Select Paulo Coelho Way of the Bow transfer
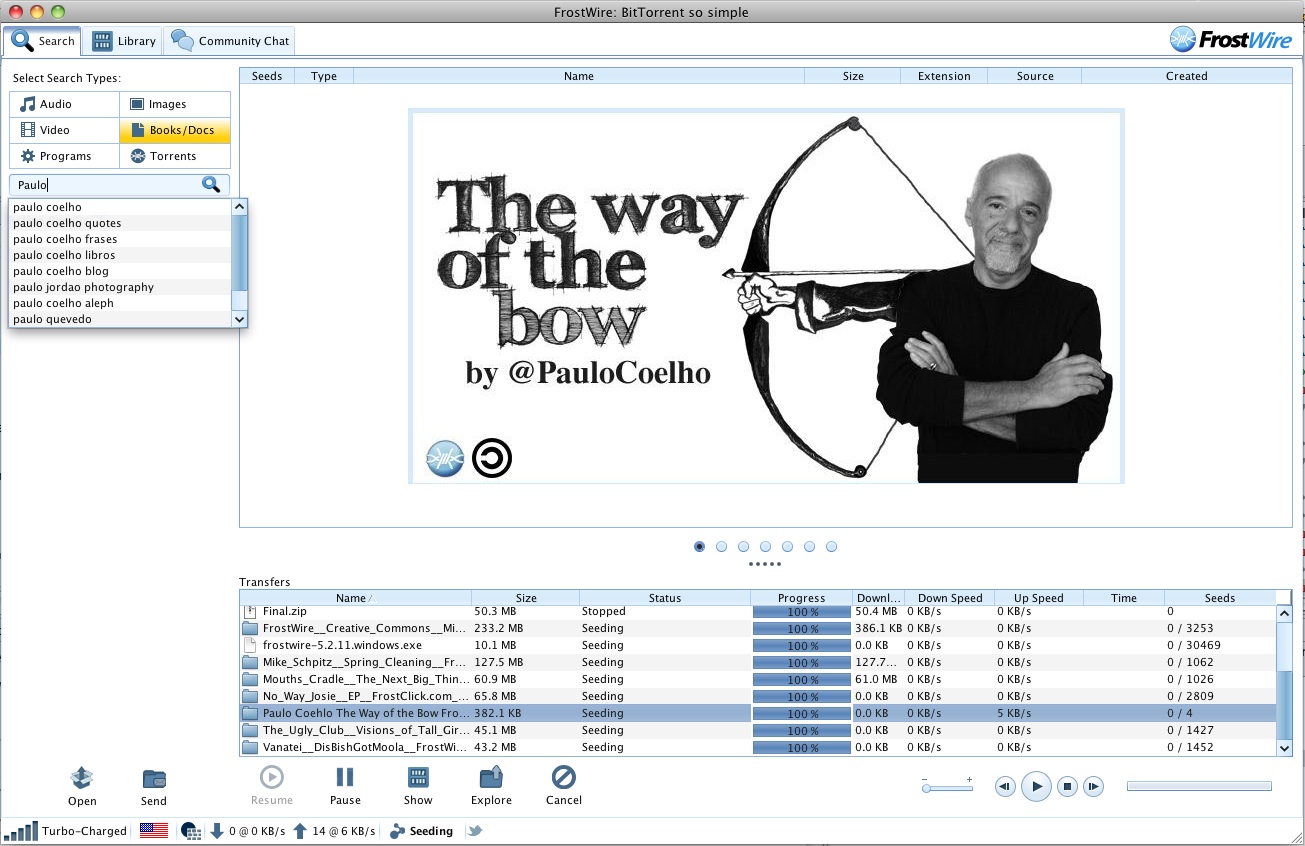The height and width of the screenshot is (846, 1305). pos(759,713)
